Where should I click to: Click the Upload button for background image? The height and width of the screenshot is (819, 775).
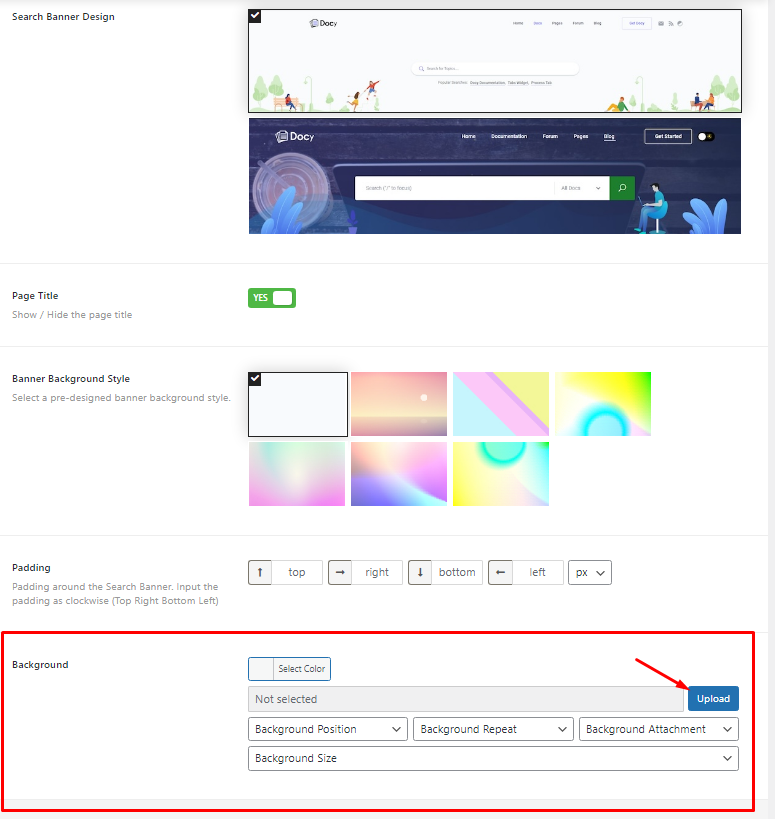[x=713, y=699]
